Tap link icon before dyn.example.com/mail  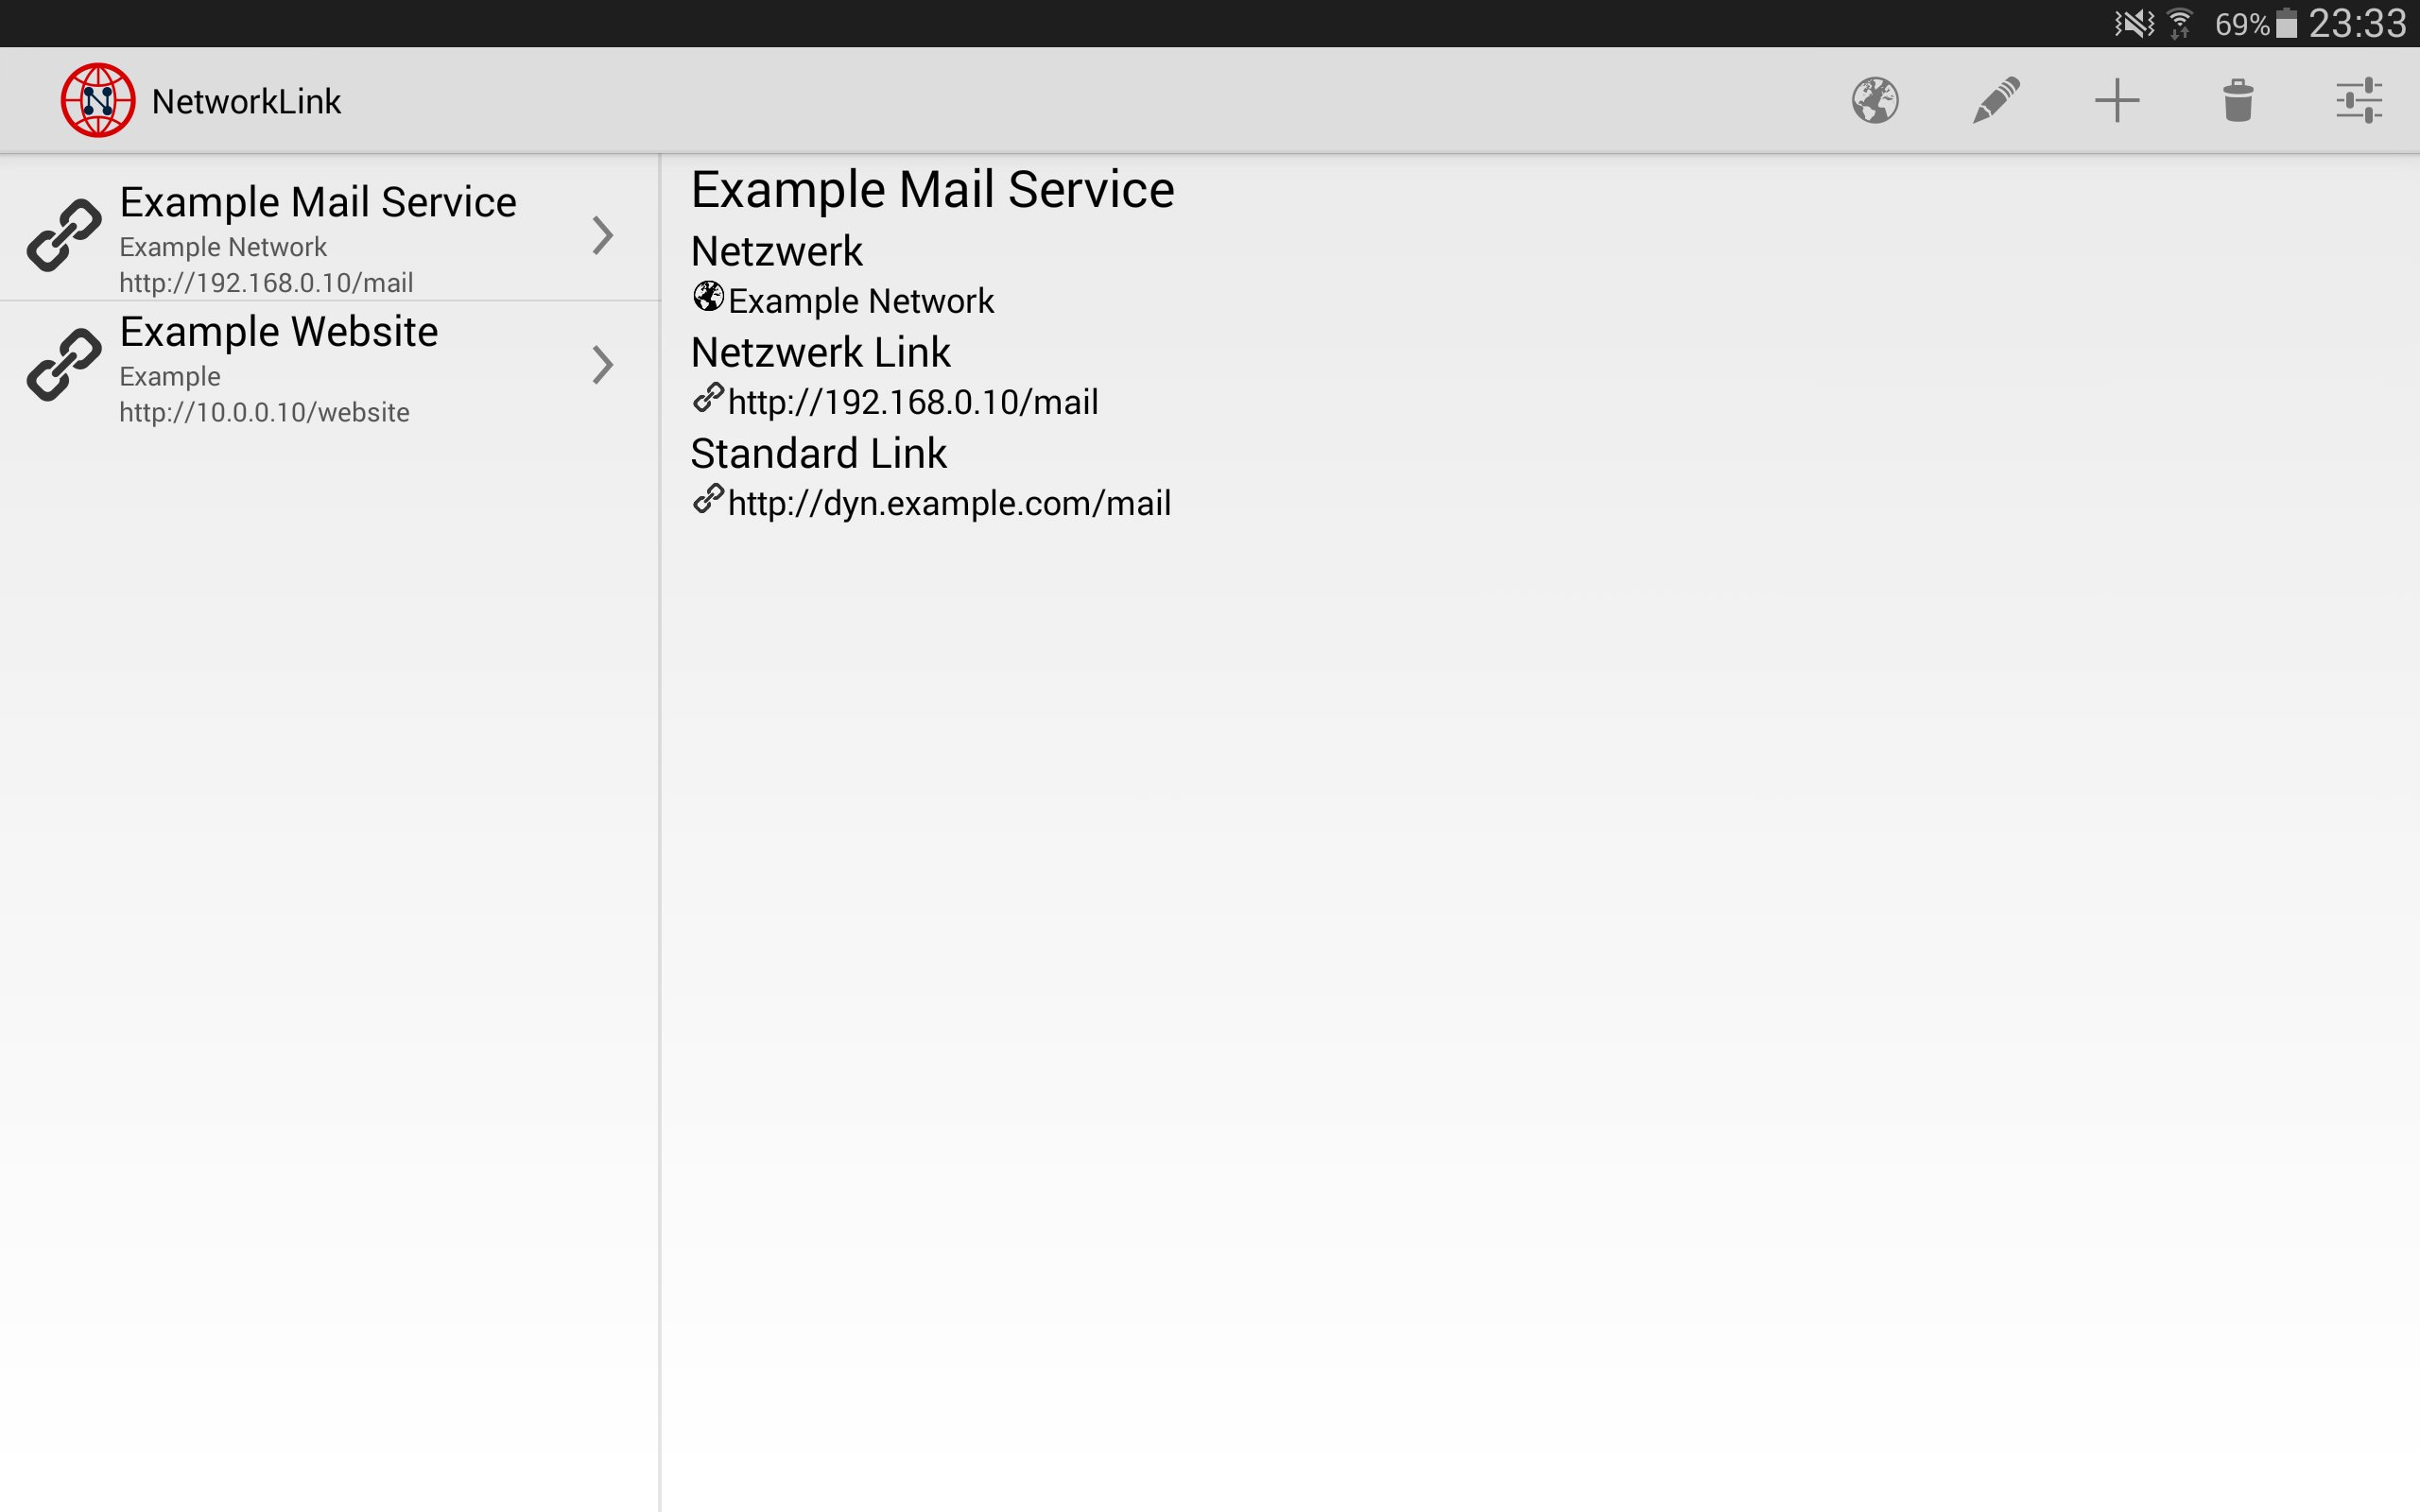click(708, 499)
